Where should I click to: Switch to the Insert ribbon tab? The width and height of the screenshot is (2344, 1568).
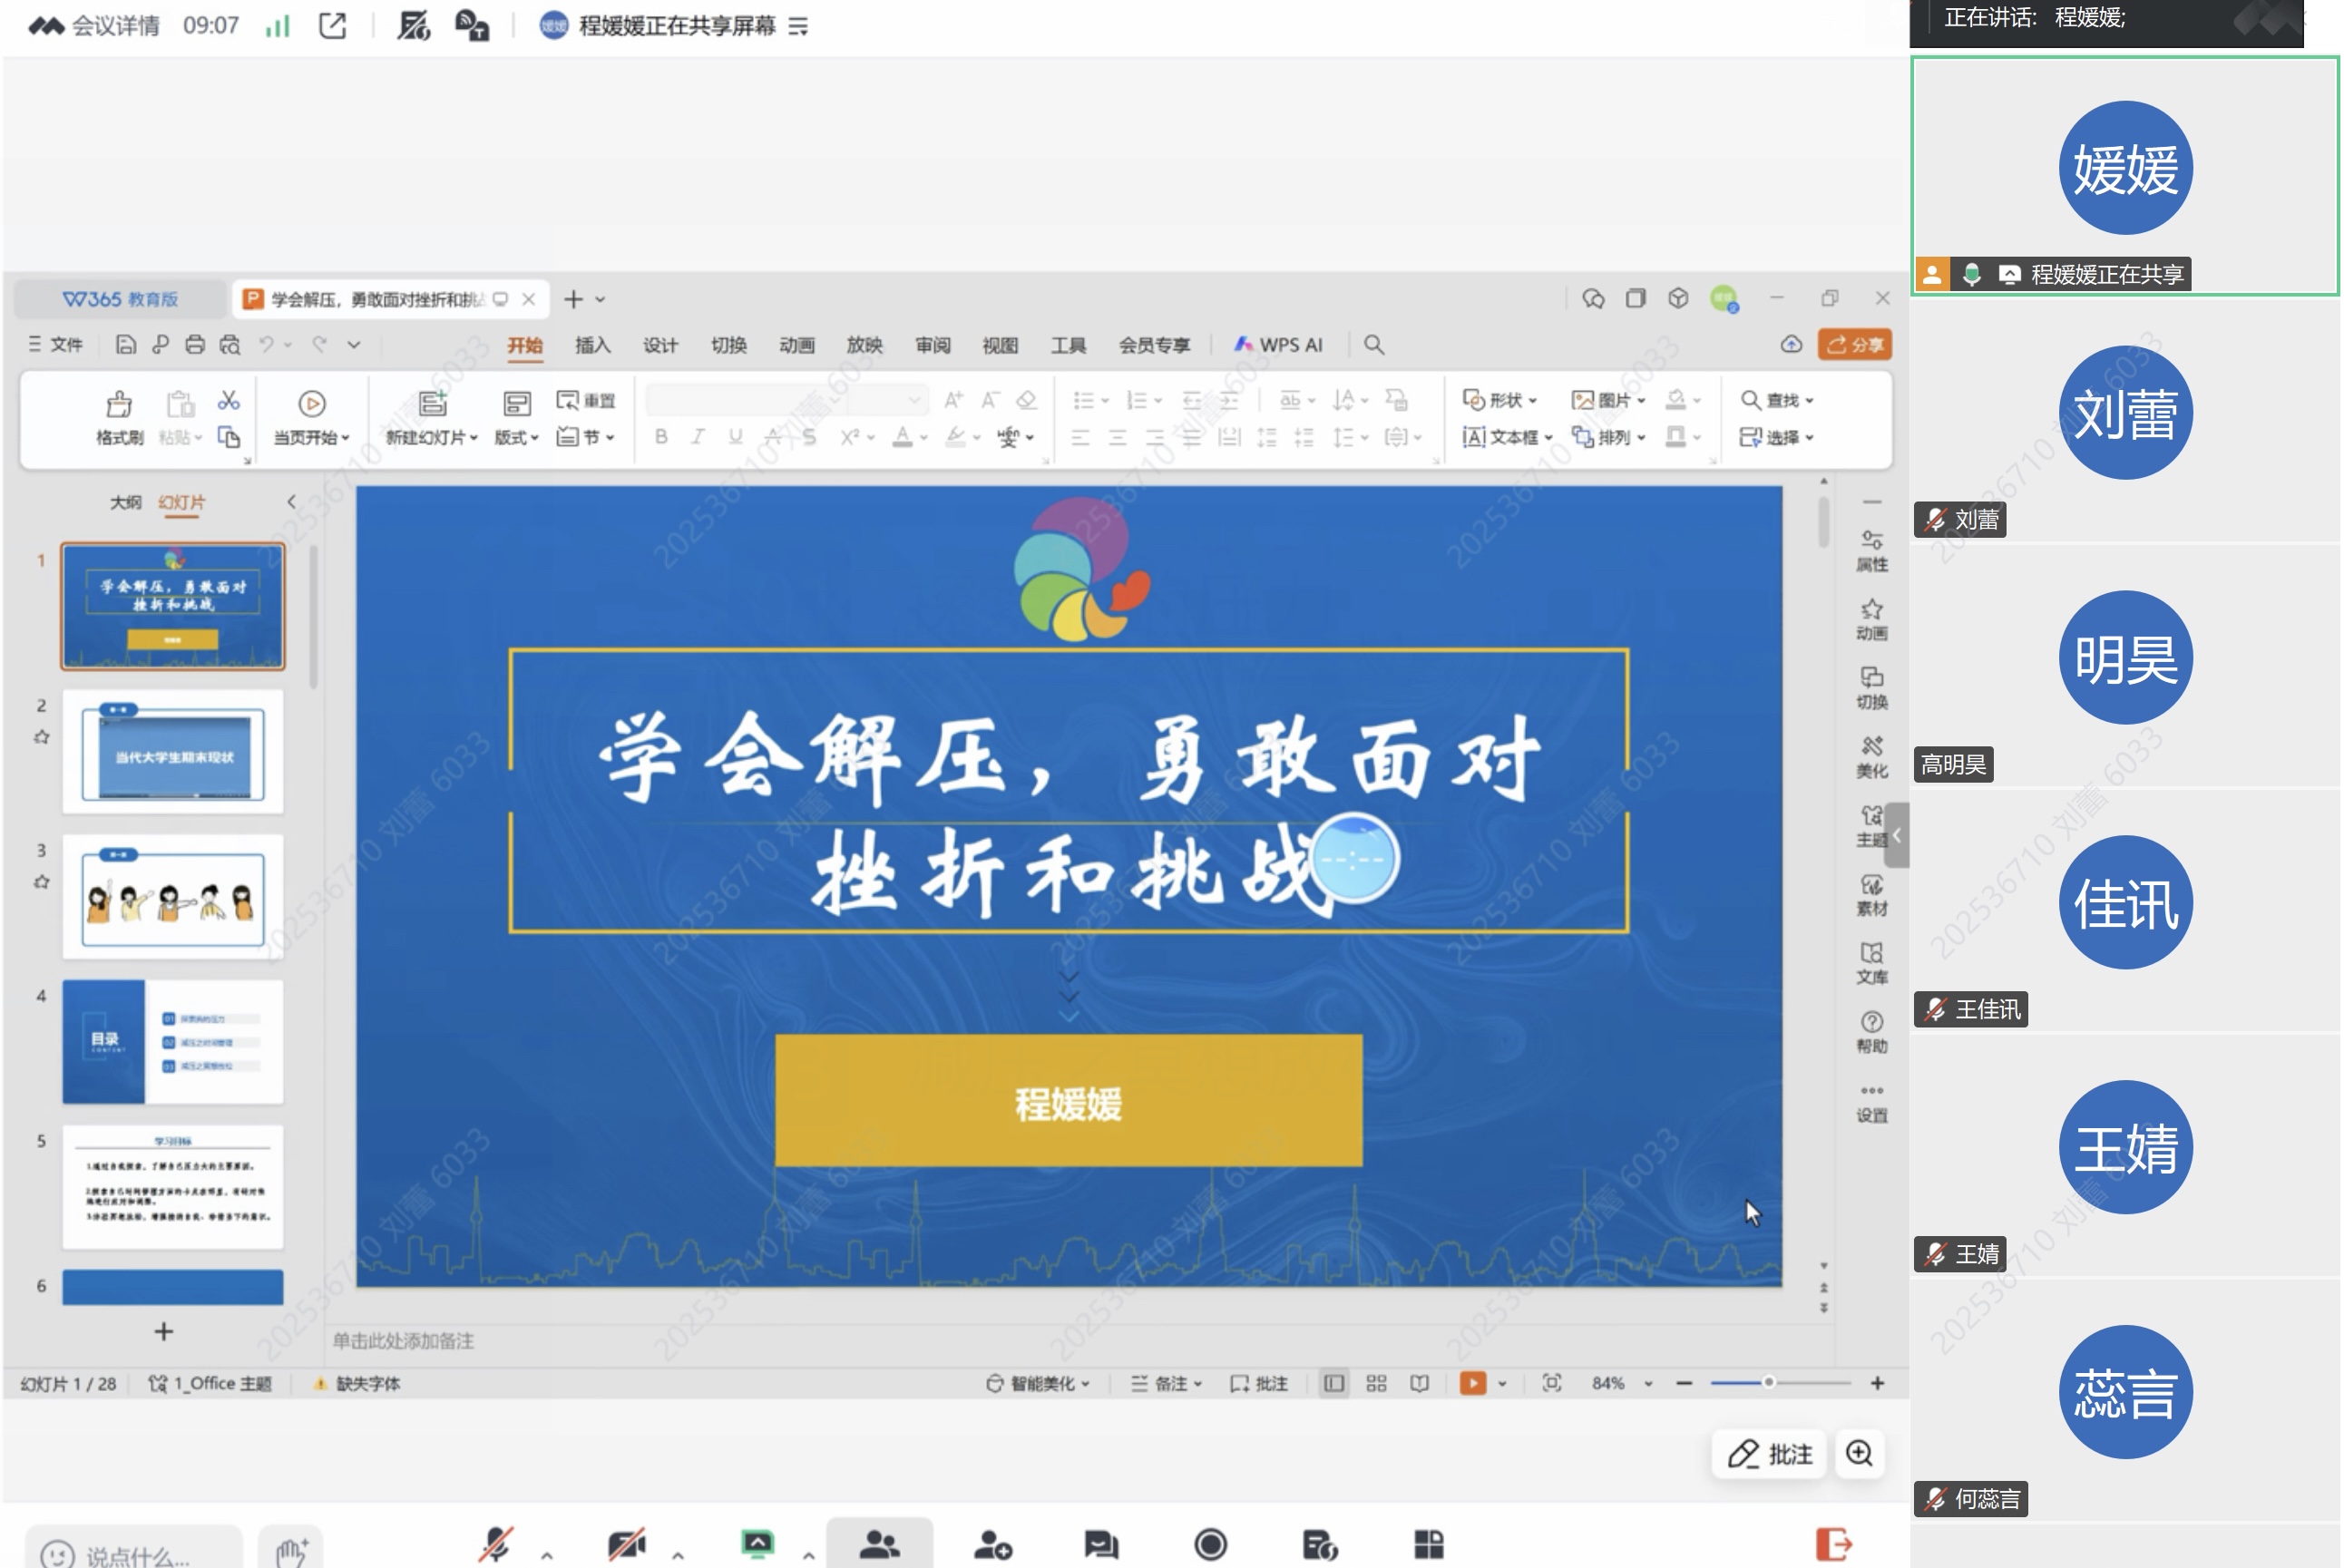coord(592,345)
